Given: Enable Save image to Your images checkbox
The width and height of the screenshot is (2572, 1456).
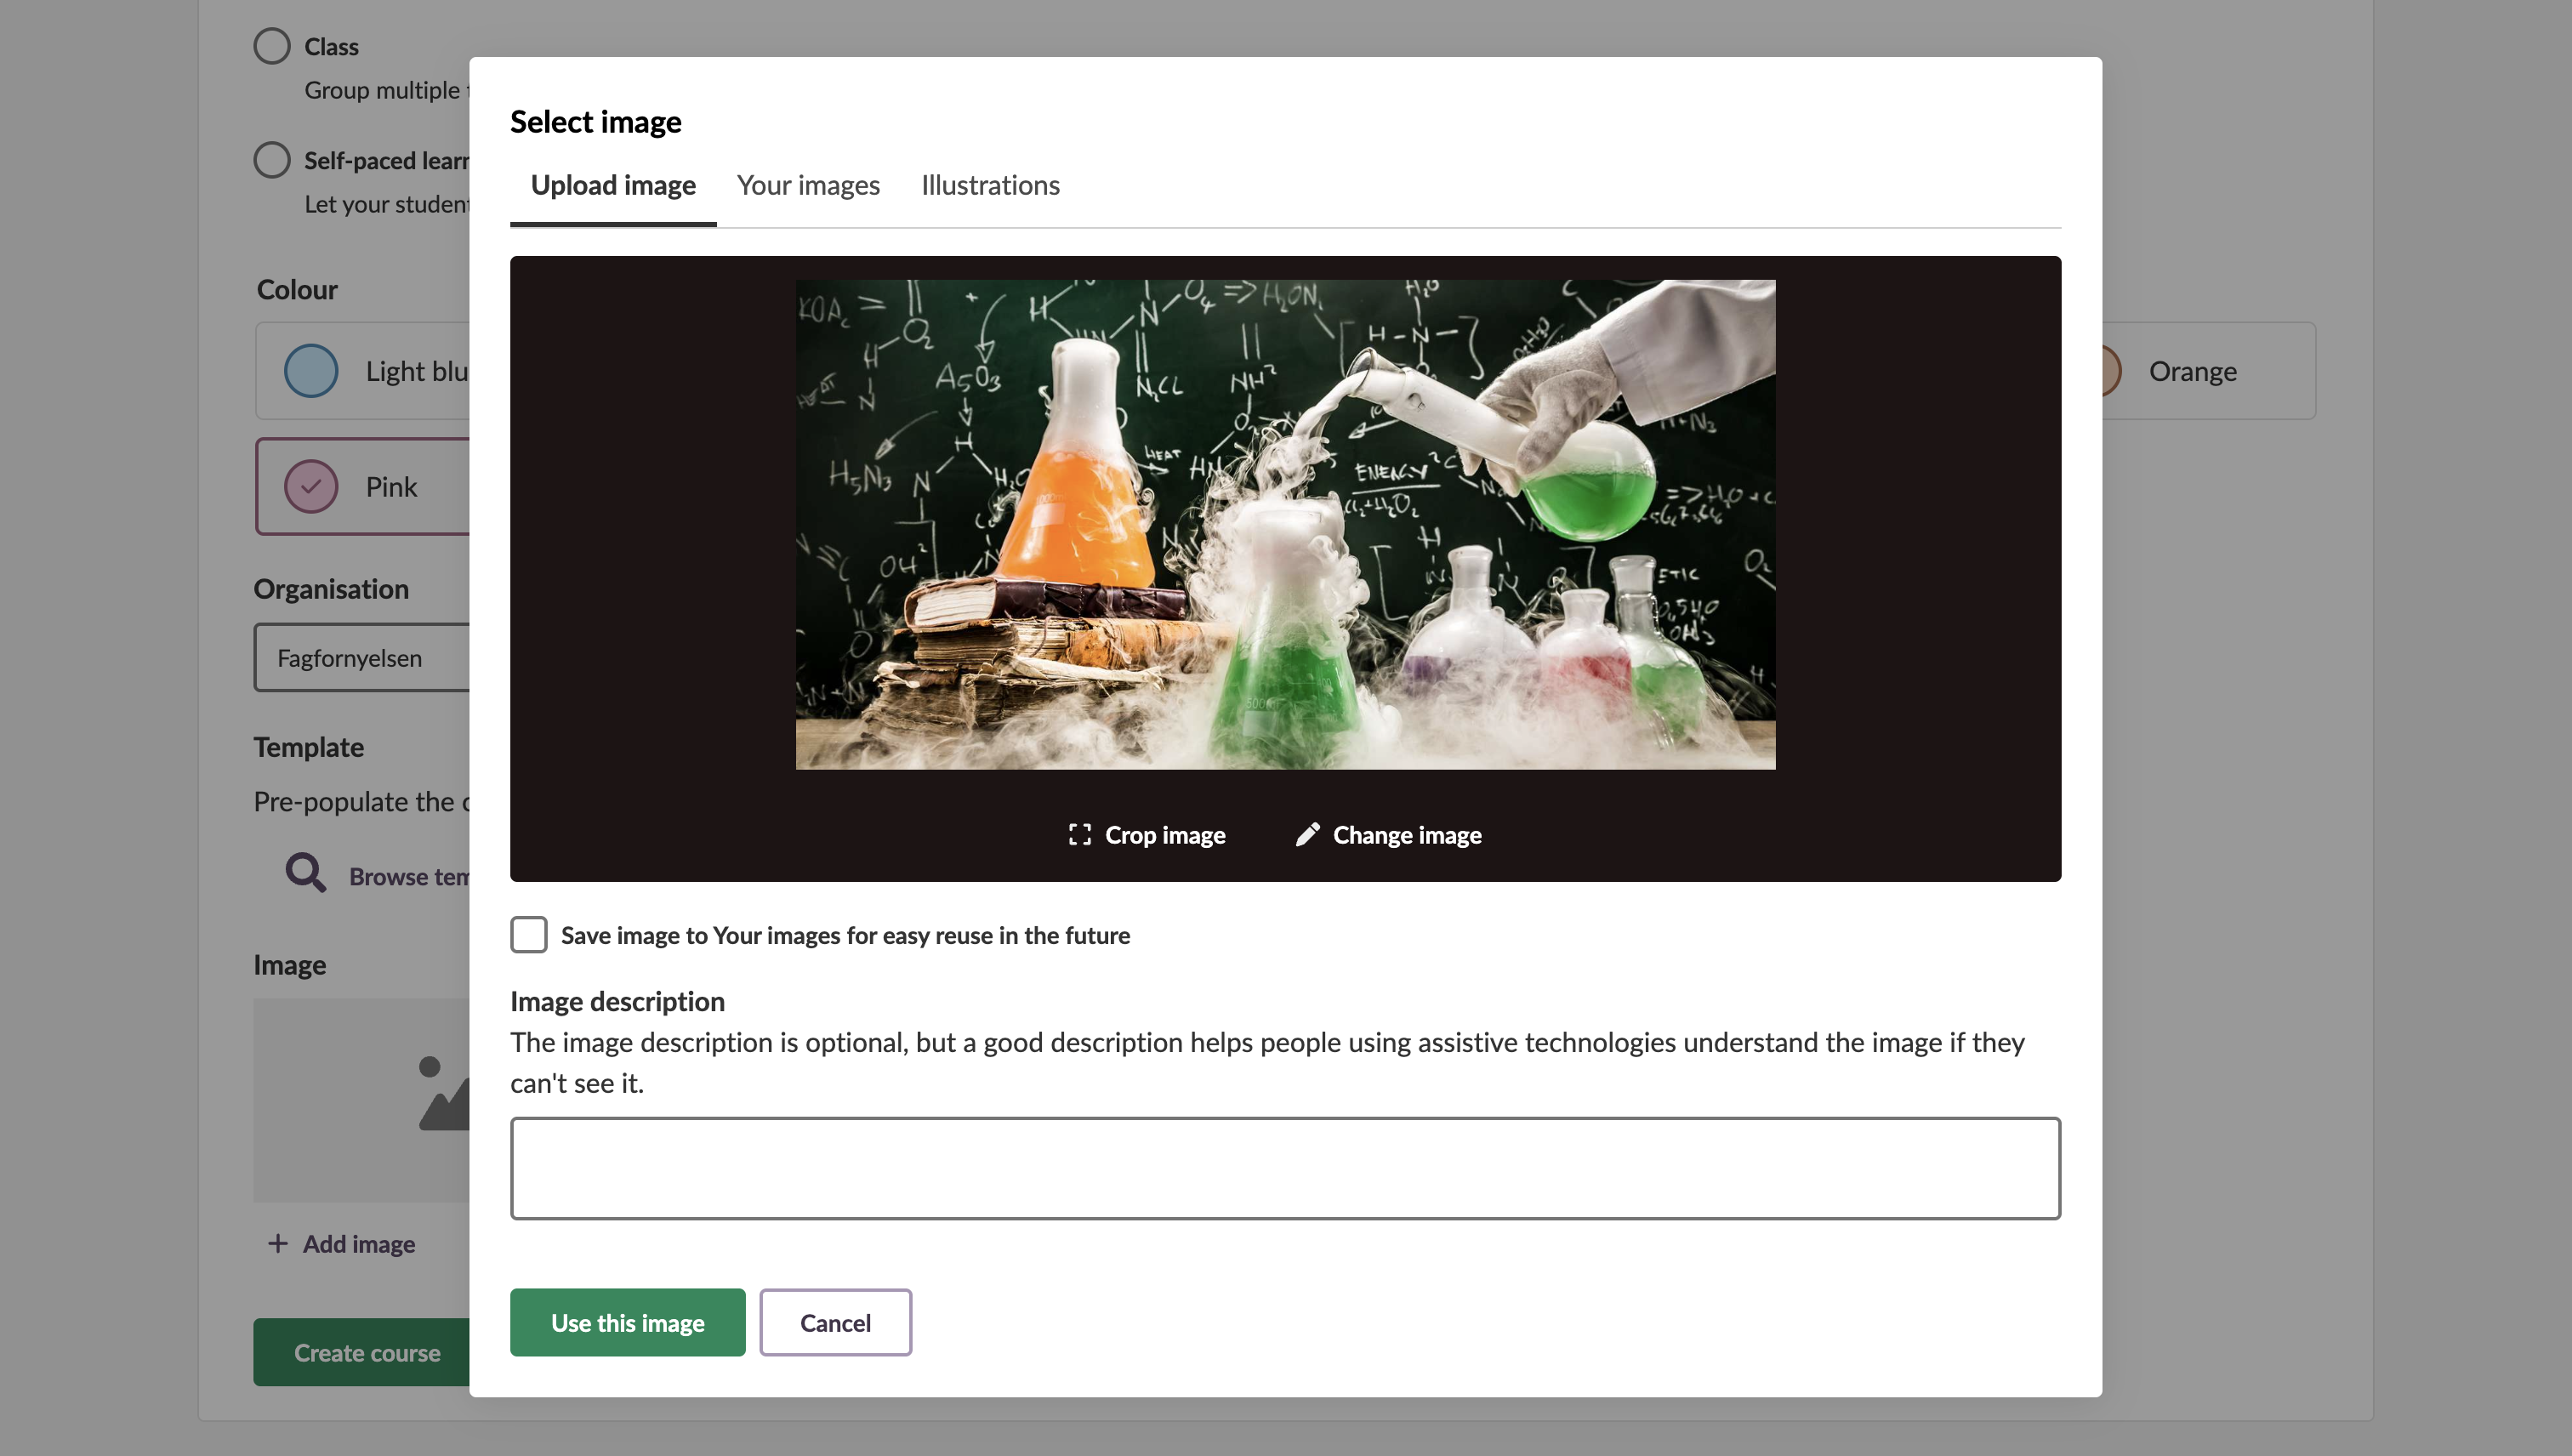Looking at the screenshot, I should [x=529, y=934].
